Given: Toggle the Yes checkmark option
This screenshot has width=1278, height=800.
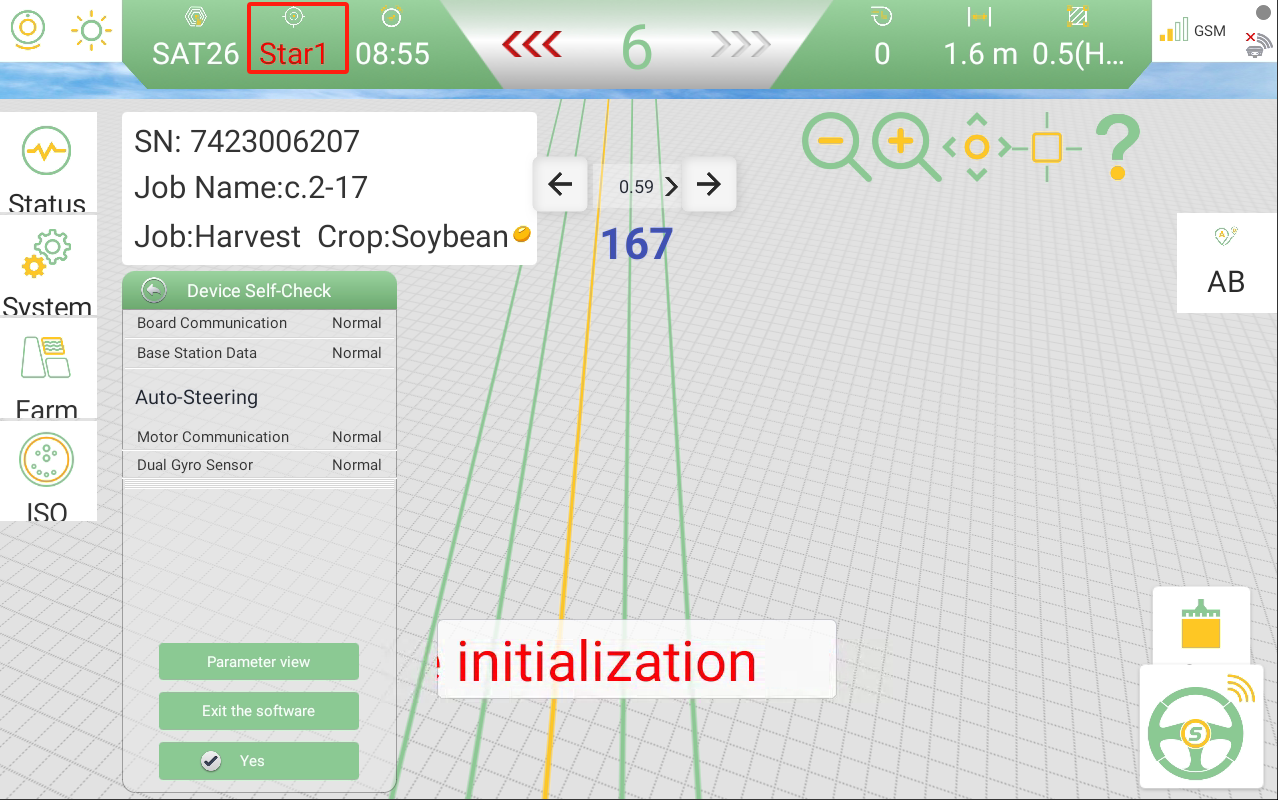Looking at the screenshot, I should [258, 761].
